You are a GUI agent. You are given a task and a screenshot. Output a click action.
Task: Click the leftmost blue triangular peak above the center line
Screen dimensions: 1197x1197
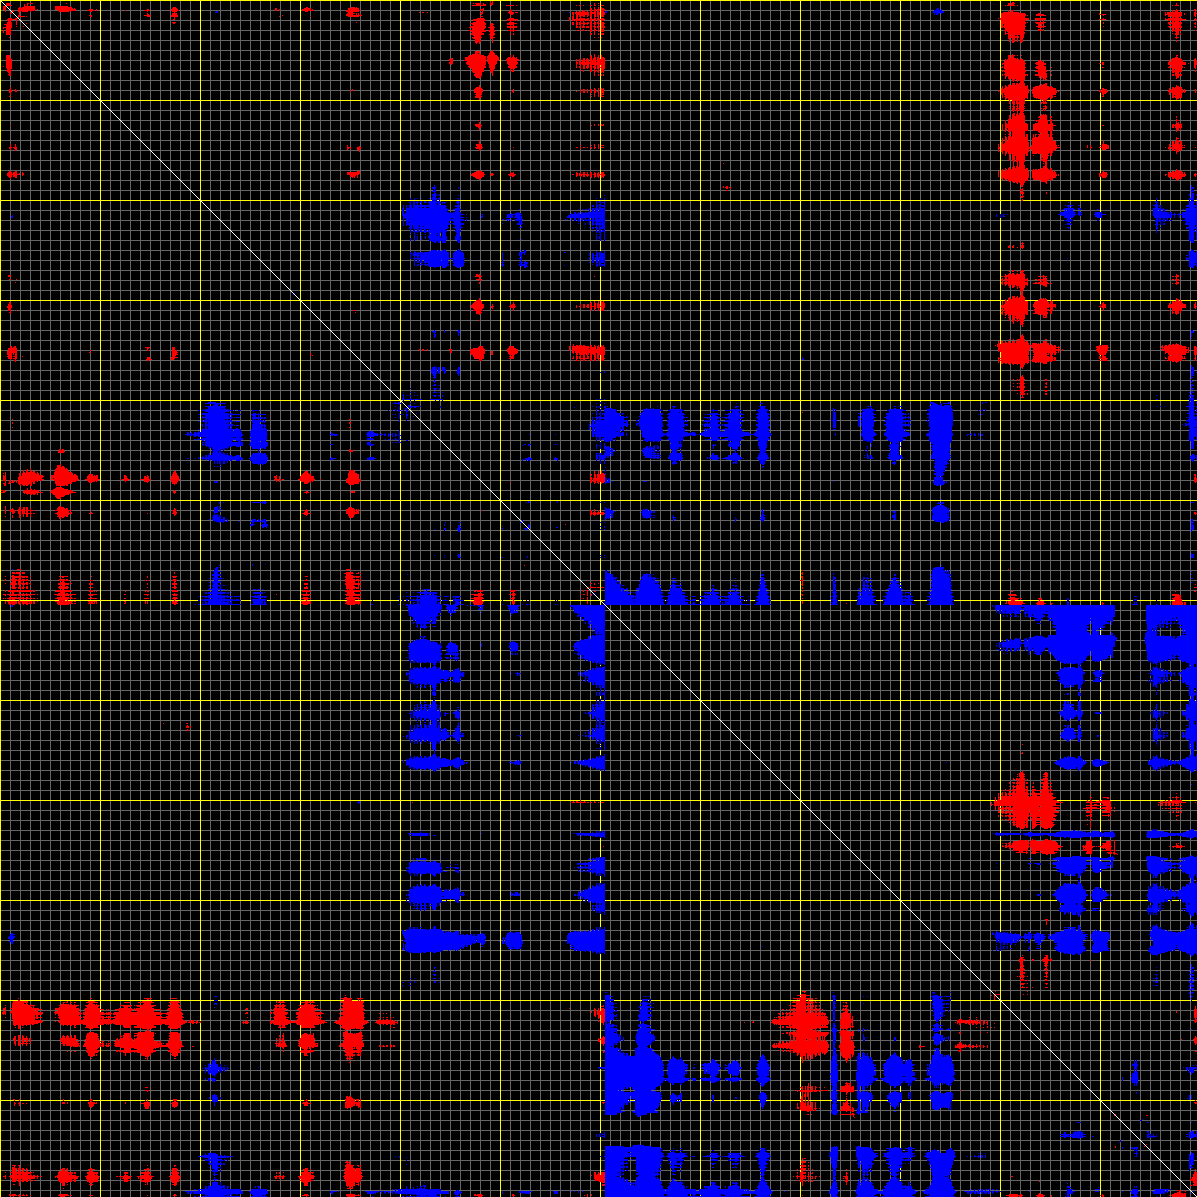(x=615, y=588)
